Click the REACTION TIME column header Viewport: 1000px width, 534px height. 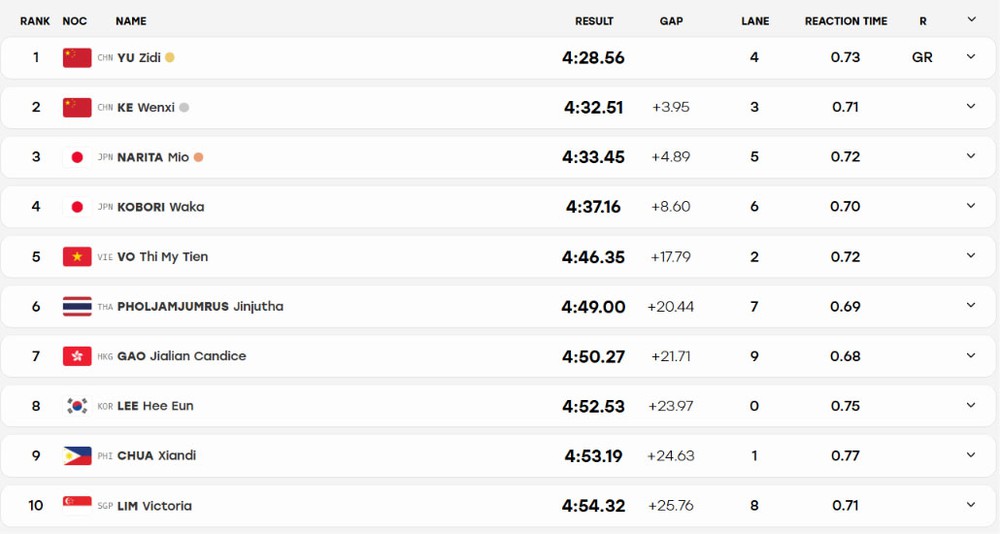coord(846,21)
